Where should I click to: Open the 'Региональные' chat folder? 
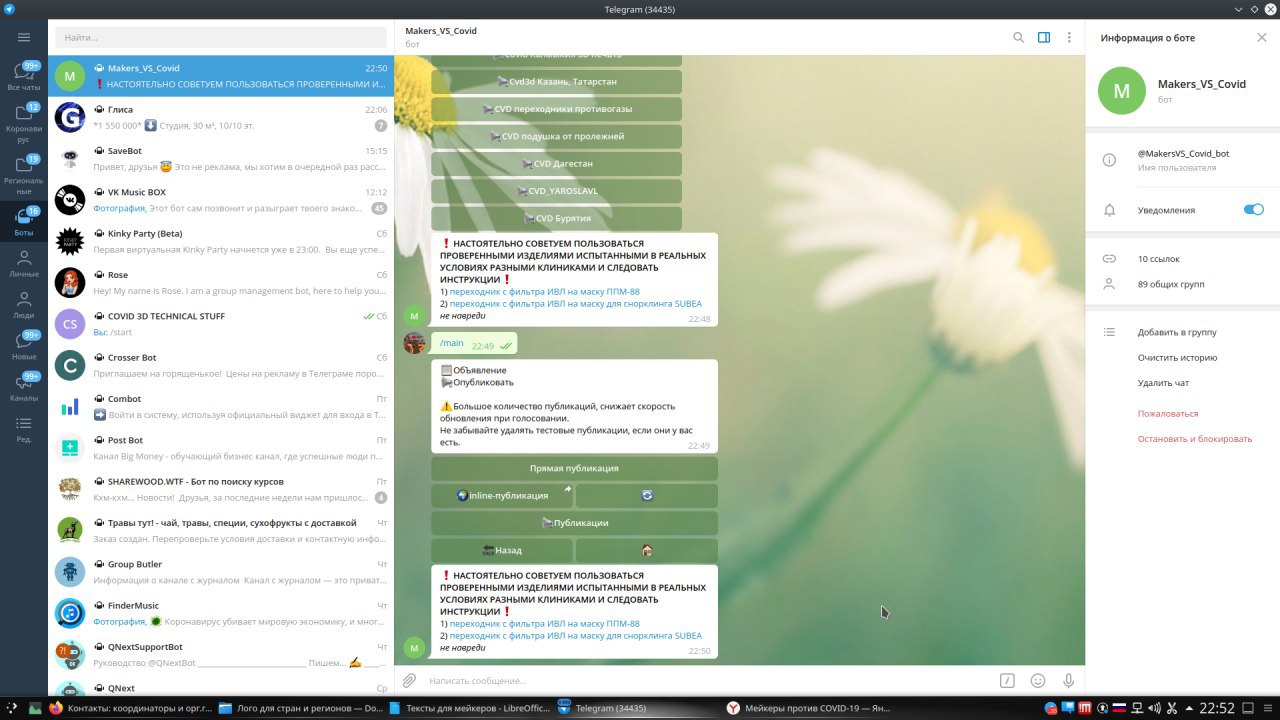24,173
